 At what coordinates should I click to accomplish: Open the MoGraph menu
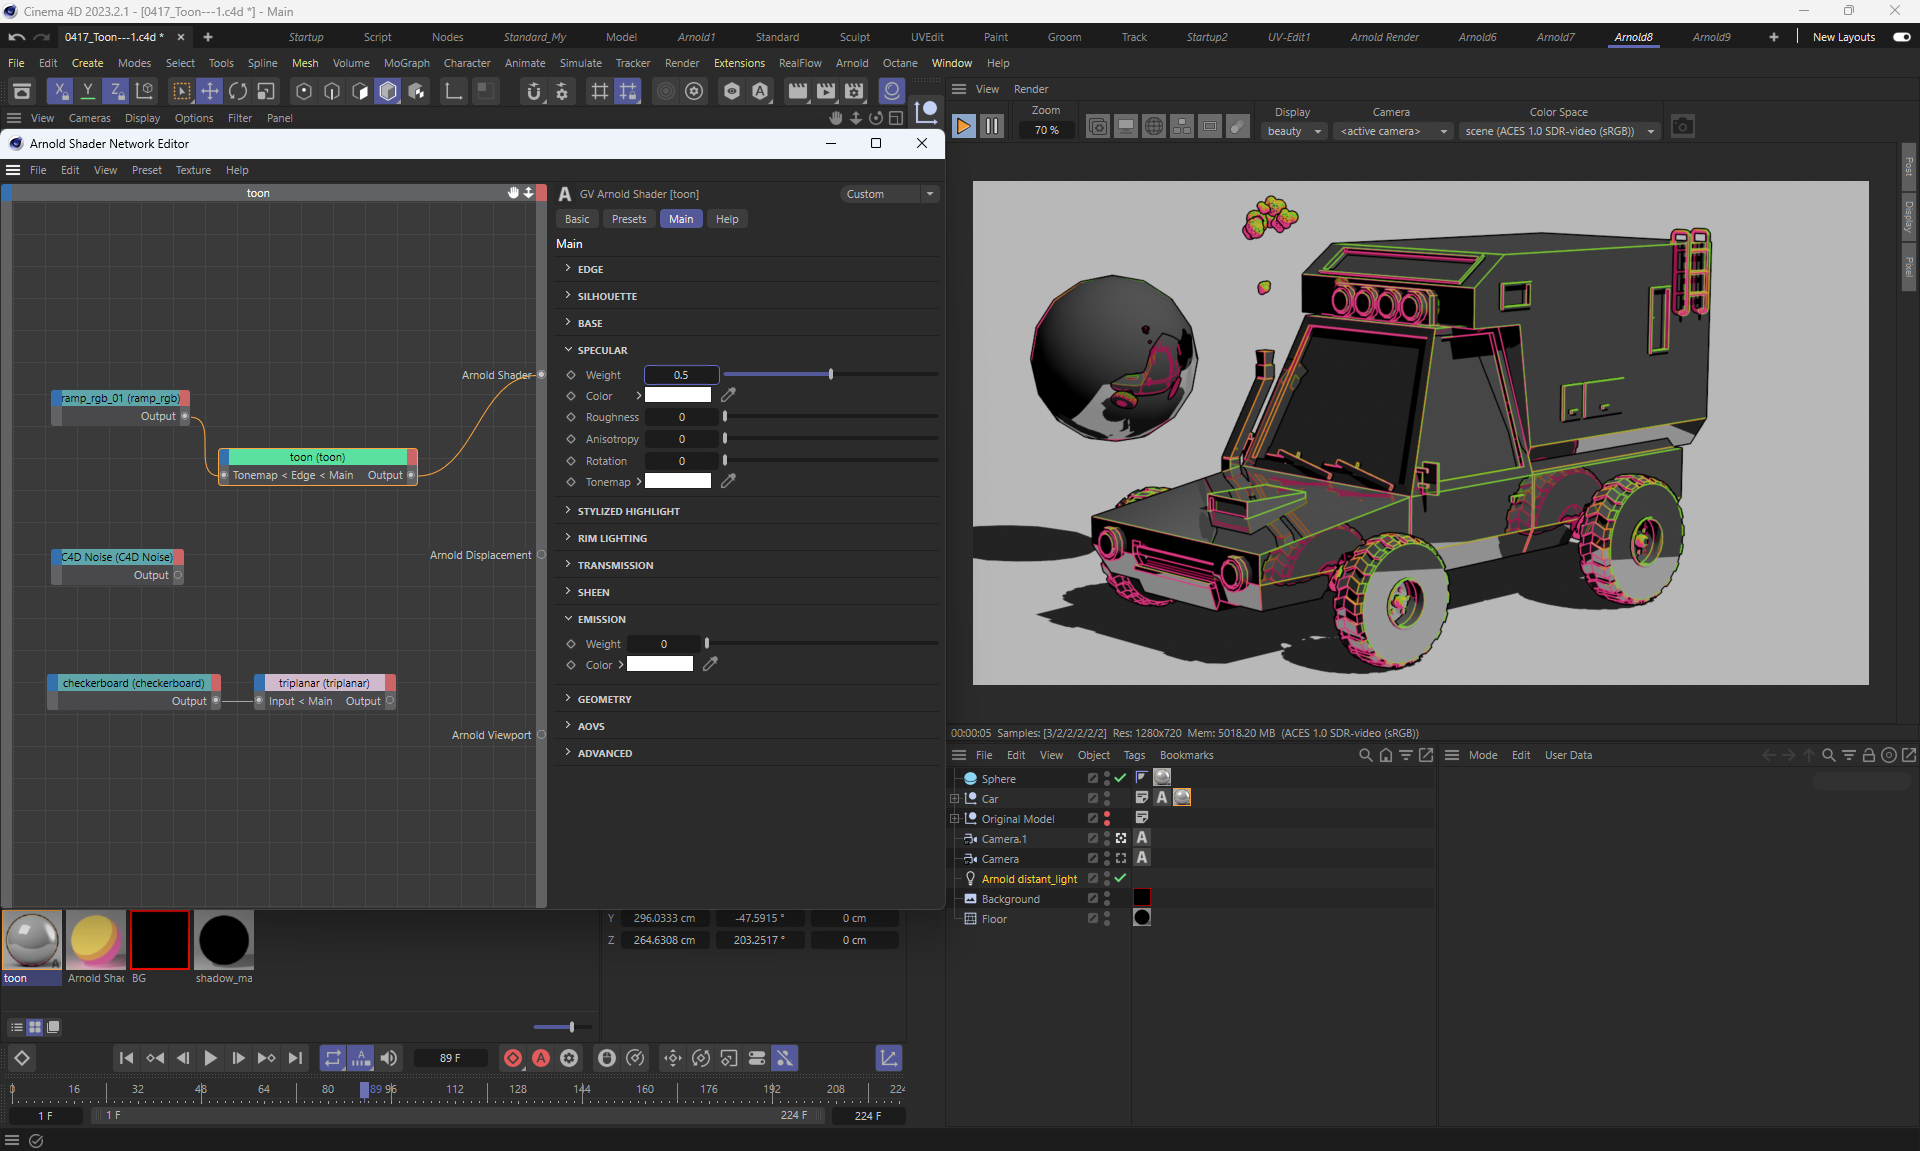click(406, 63)
